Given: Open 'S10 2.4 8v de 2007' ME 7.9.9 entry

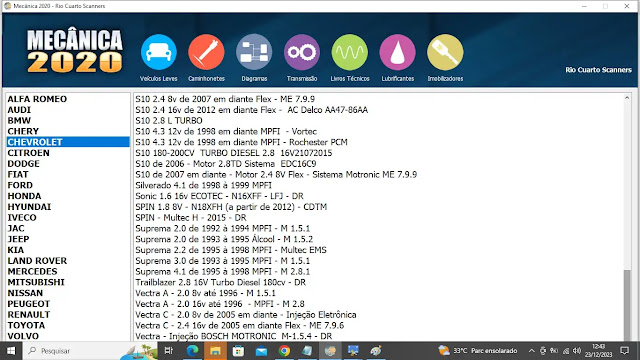Looking at the screenshot, I should (x=225, y=99).
